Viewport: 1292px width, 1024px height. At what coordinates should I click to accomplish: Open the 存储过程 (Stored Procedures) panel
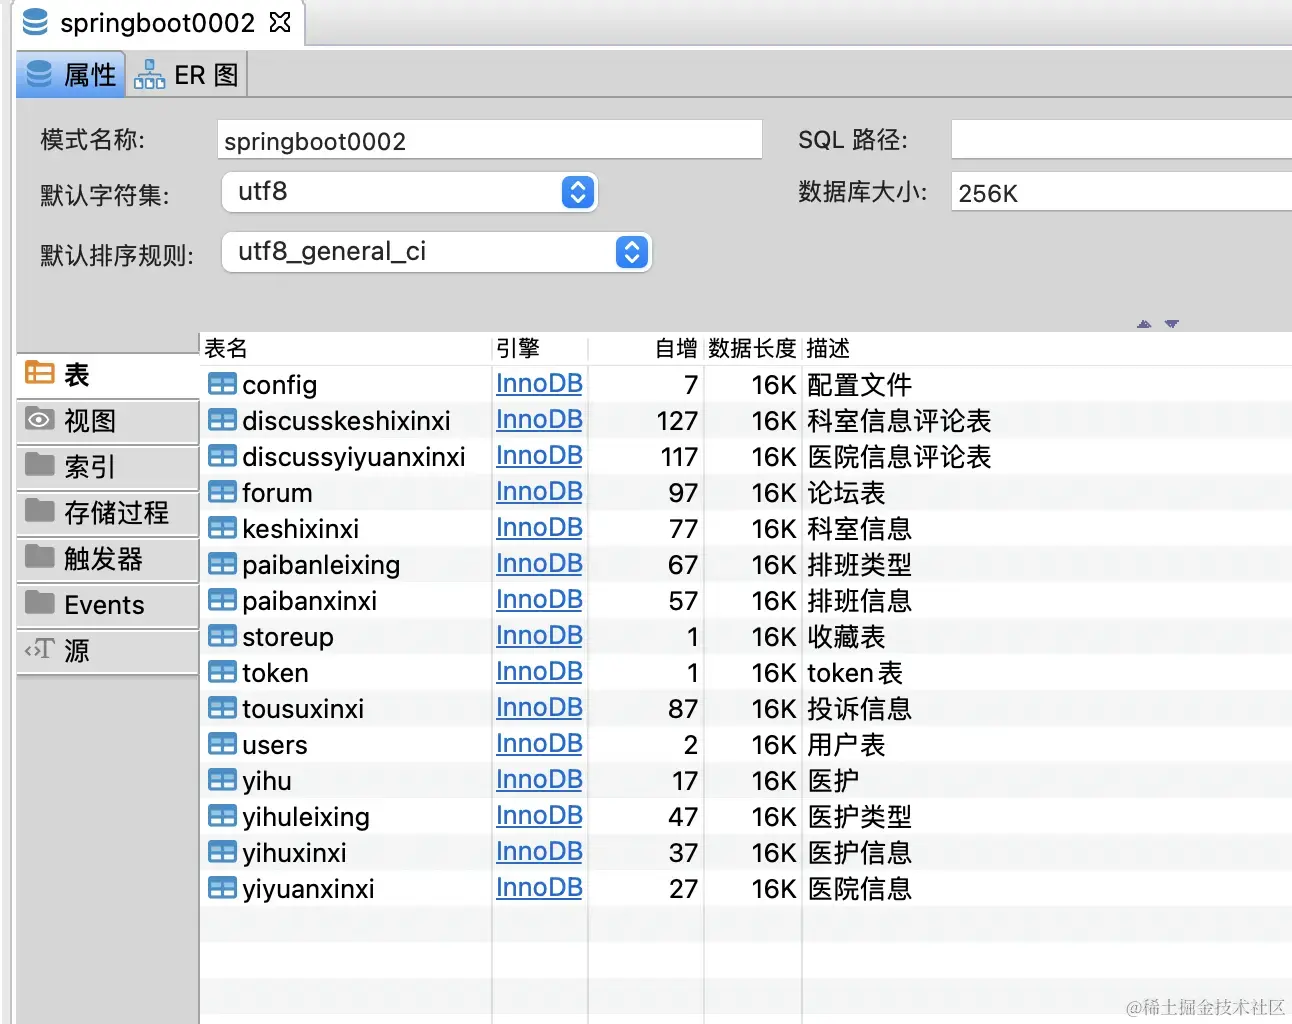click(x=38, y=512)
